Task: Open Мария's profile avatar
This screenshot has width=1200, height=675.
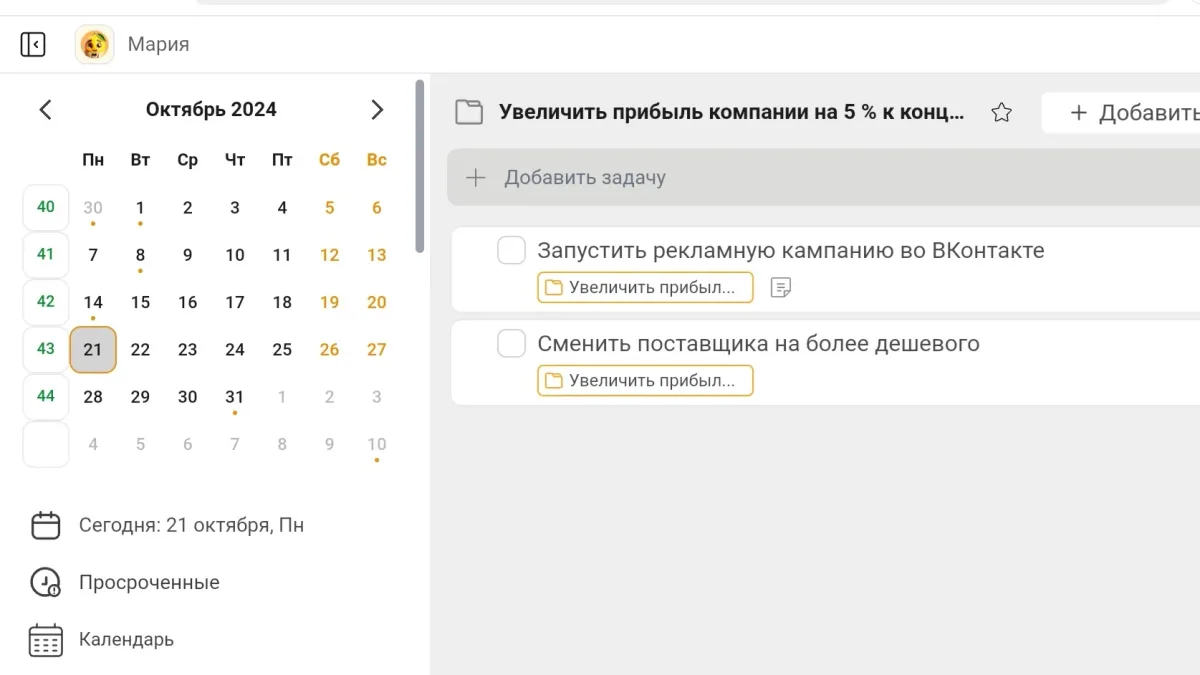Action: (95, 45)
